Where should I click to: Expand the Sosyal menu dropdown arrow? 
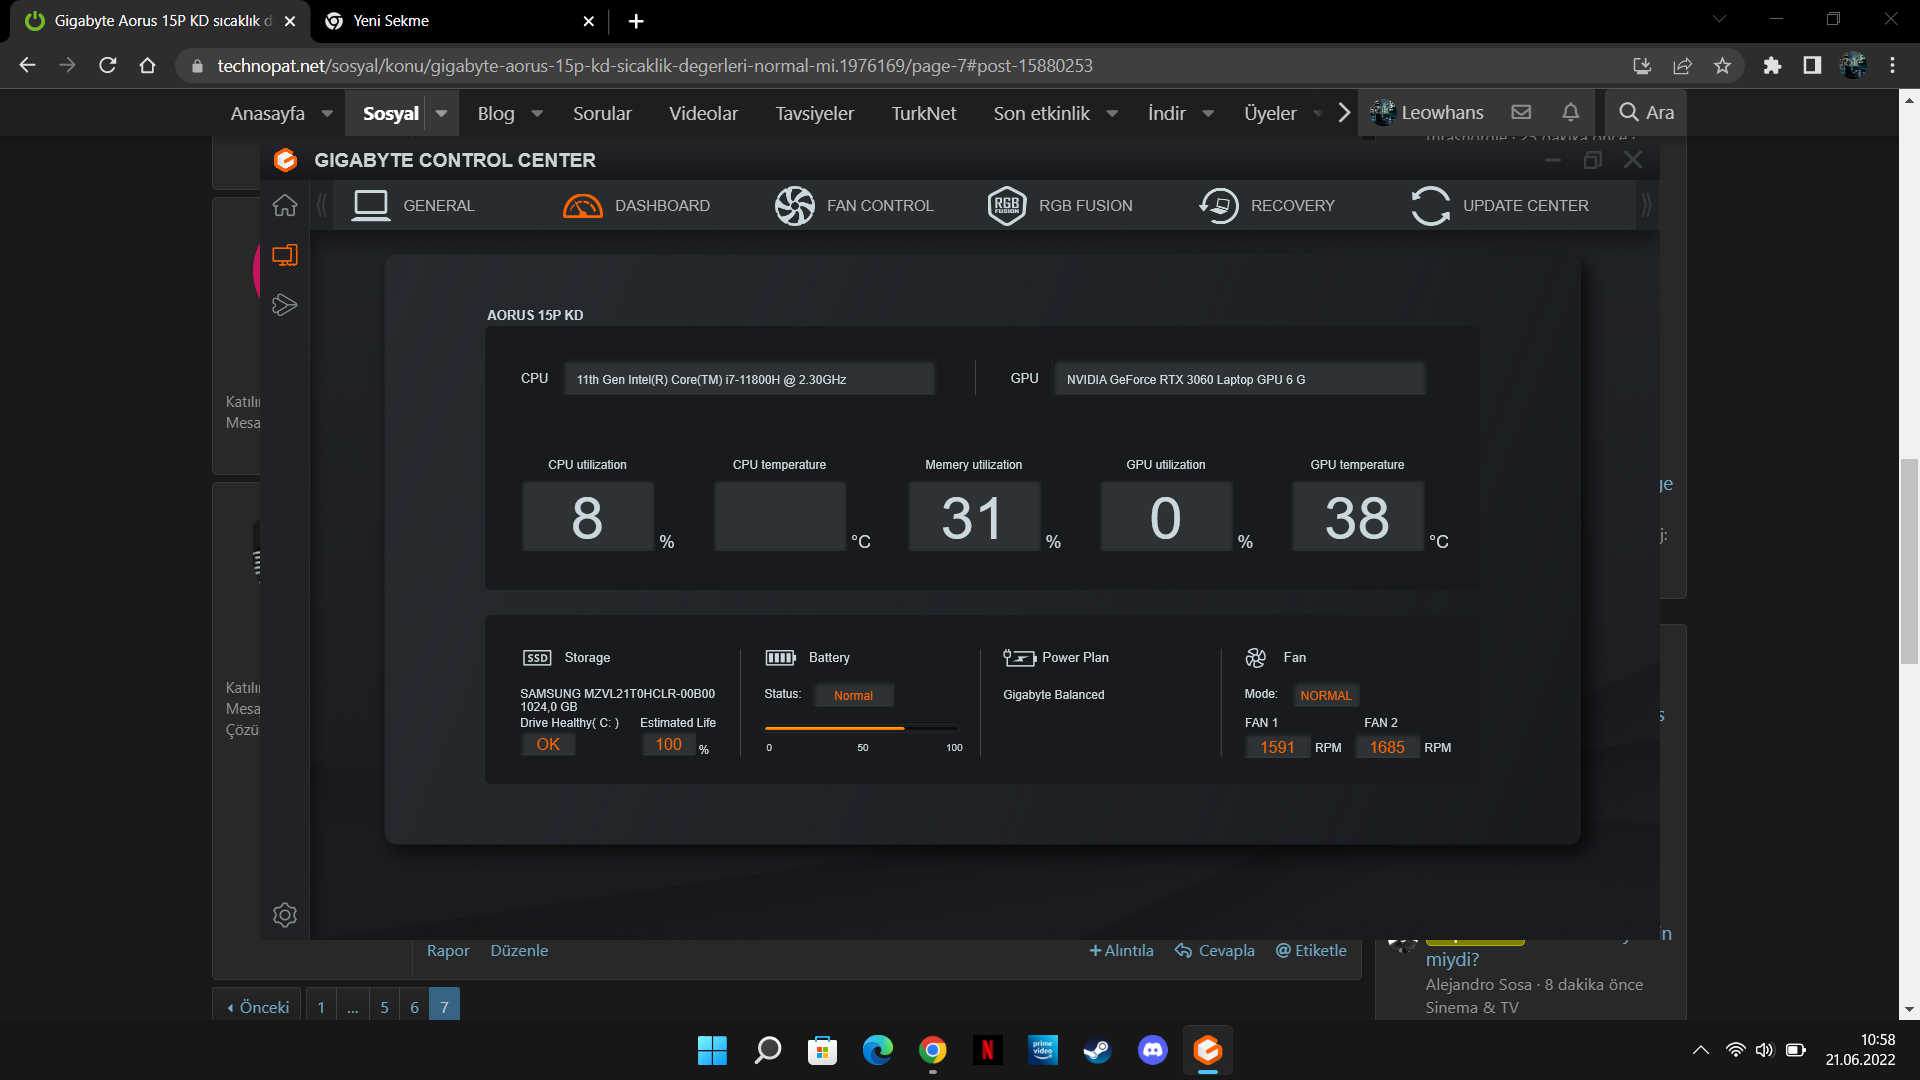[x=441, y=113]
